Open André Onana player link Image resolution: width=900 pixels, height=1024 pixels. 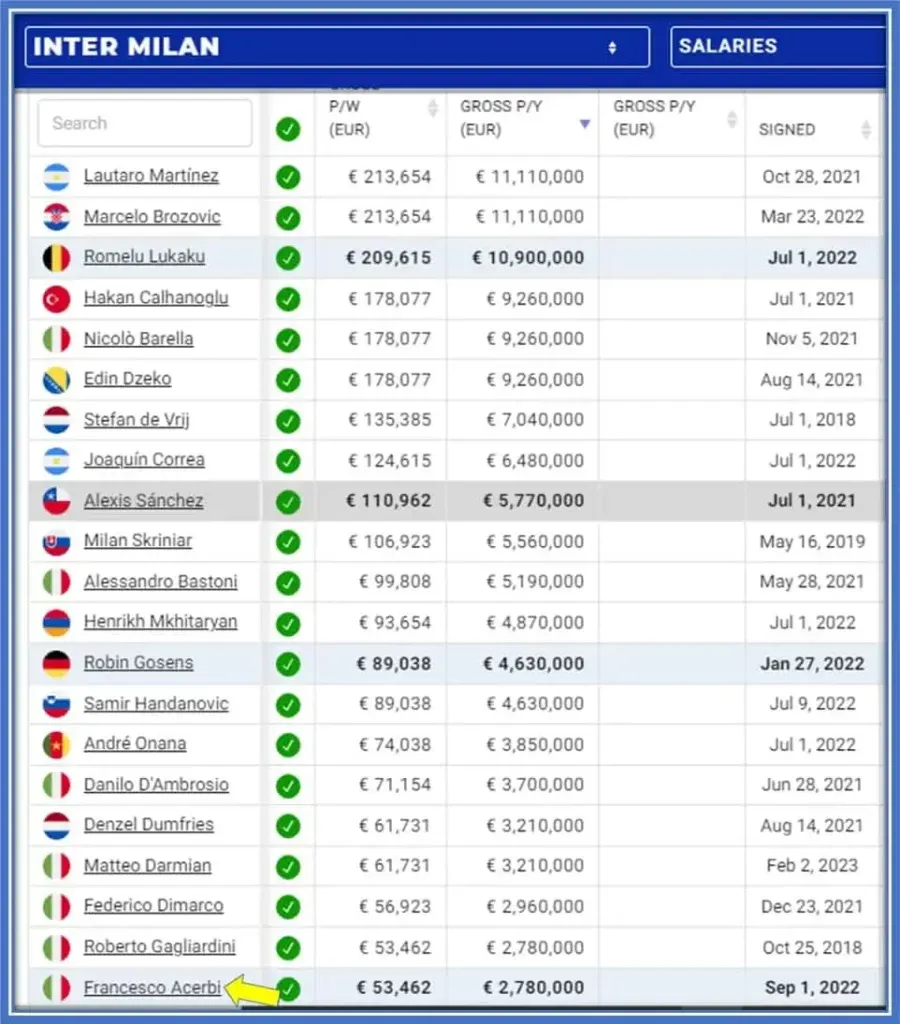click(x=135, y=744)
